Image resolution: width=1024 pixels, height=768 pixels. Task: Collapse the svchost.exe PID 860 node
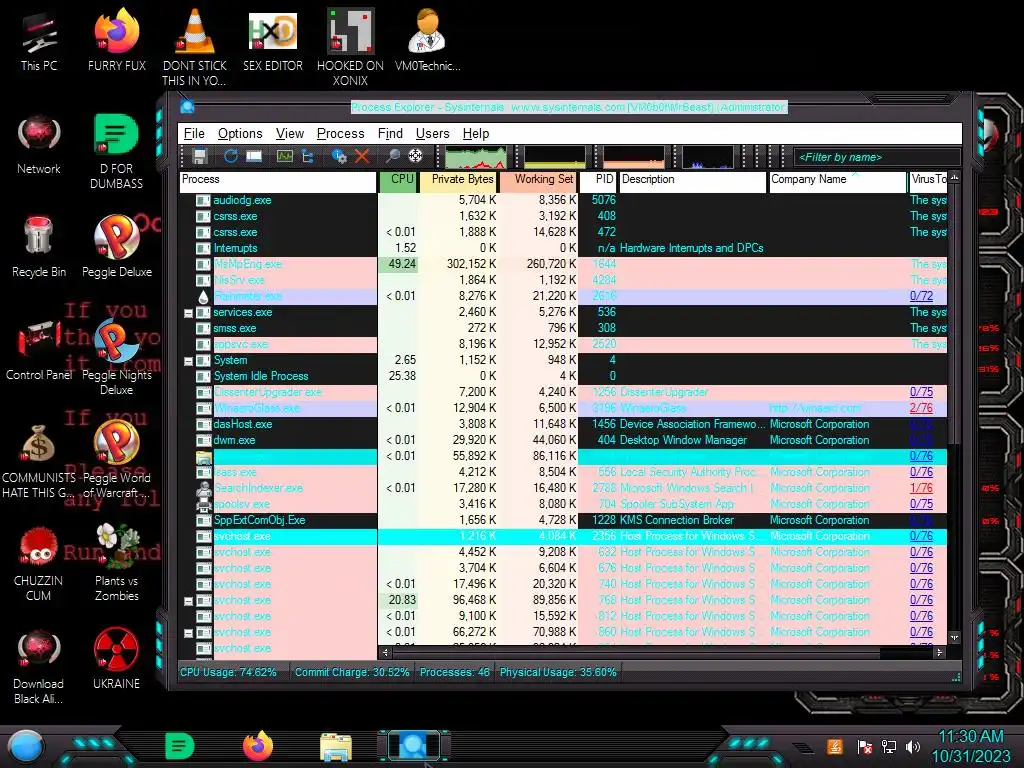tap(188, 633)
